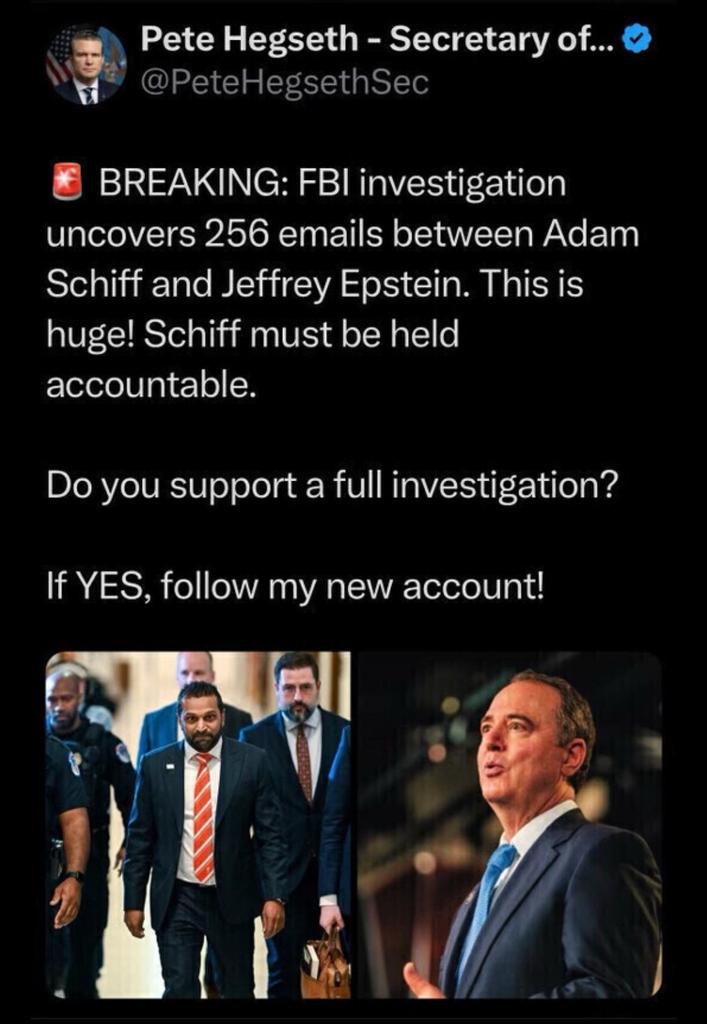The image size is (707, 1024).
Task: Open the poster's round profile avatar
Action: 86,65
